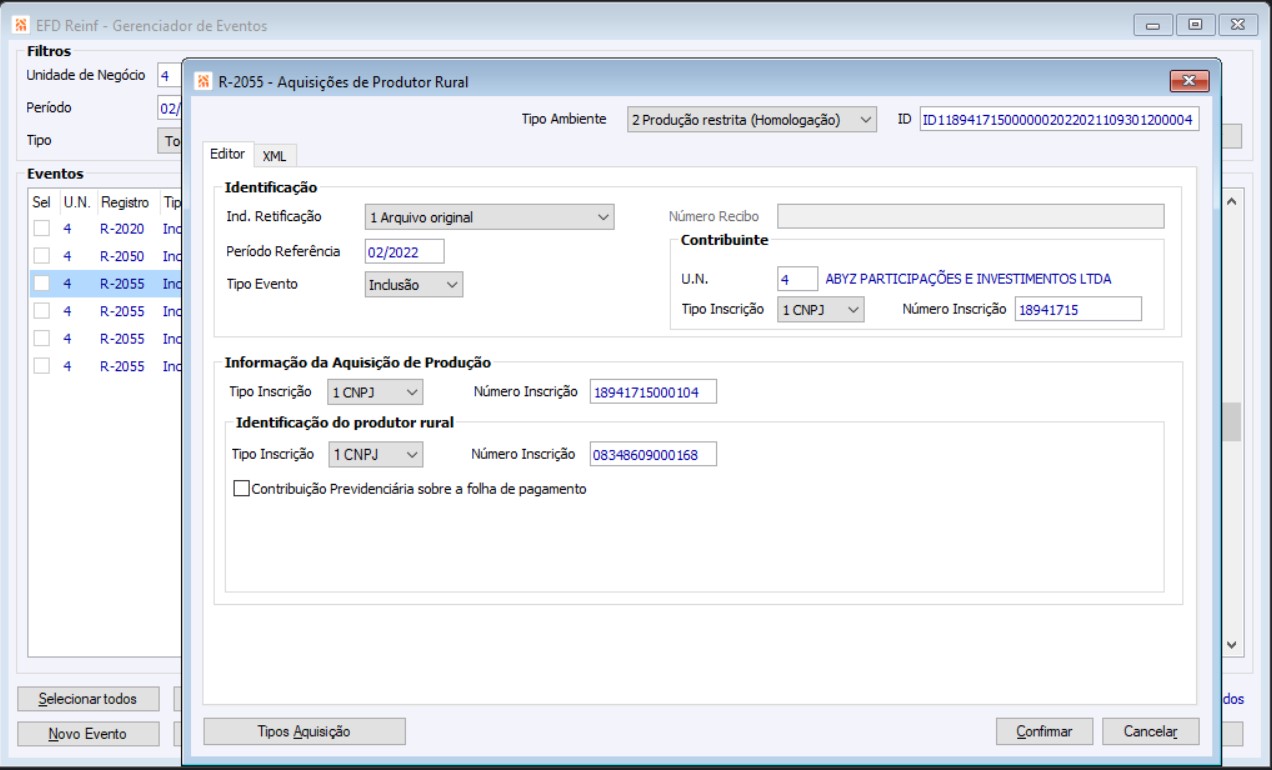Click Selecionar todos in the Gerenciador window
This screenshot has width=1272, height=770.
pos(87,698)
